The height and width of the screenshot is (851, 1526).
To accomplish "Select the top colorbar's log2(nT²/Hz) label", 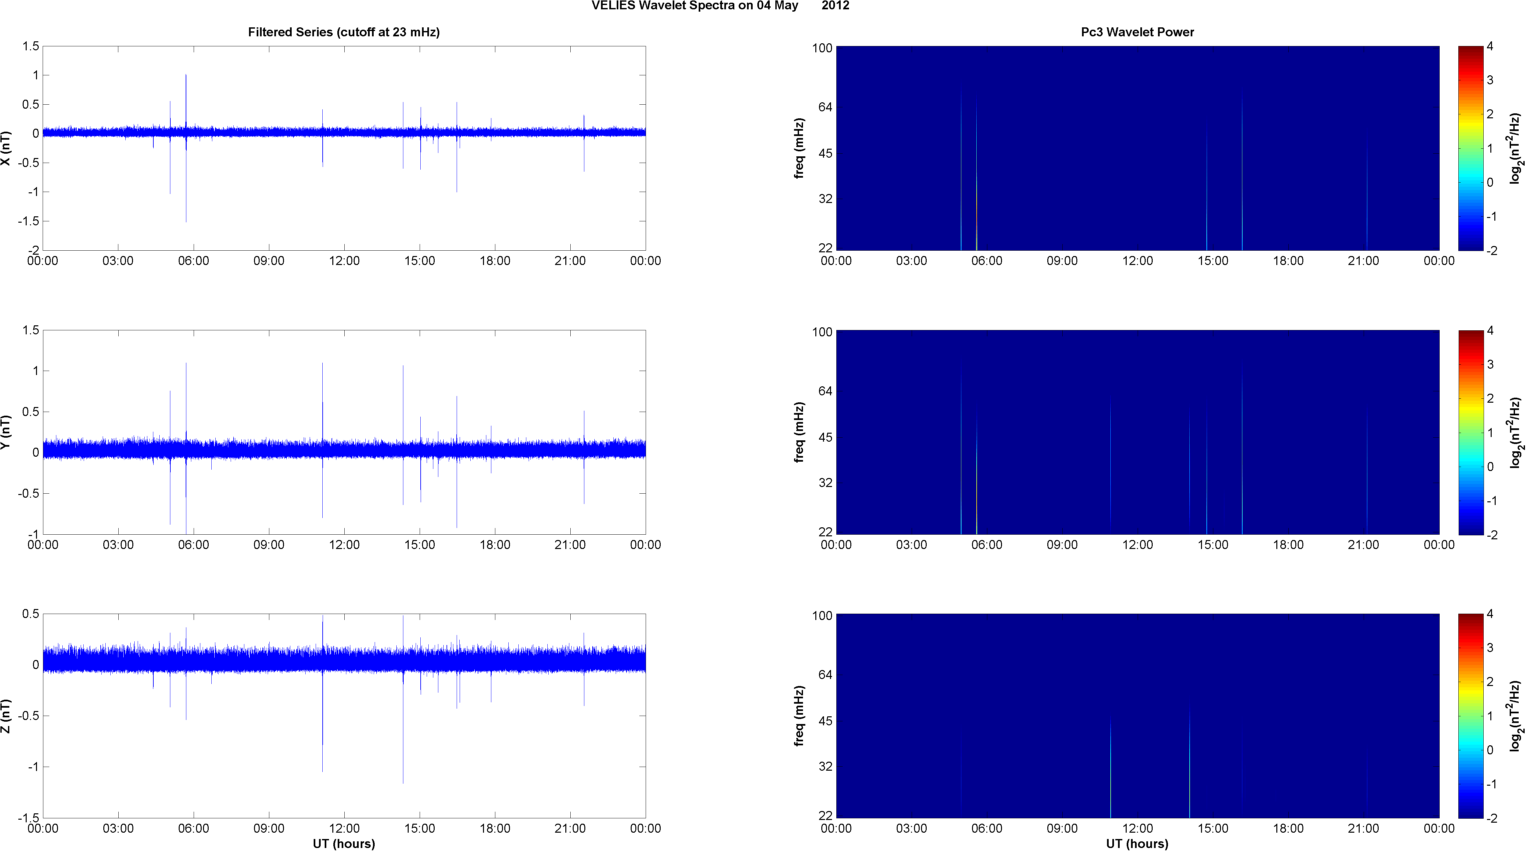I will click(x=1516, y=148).
